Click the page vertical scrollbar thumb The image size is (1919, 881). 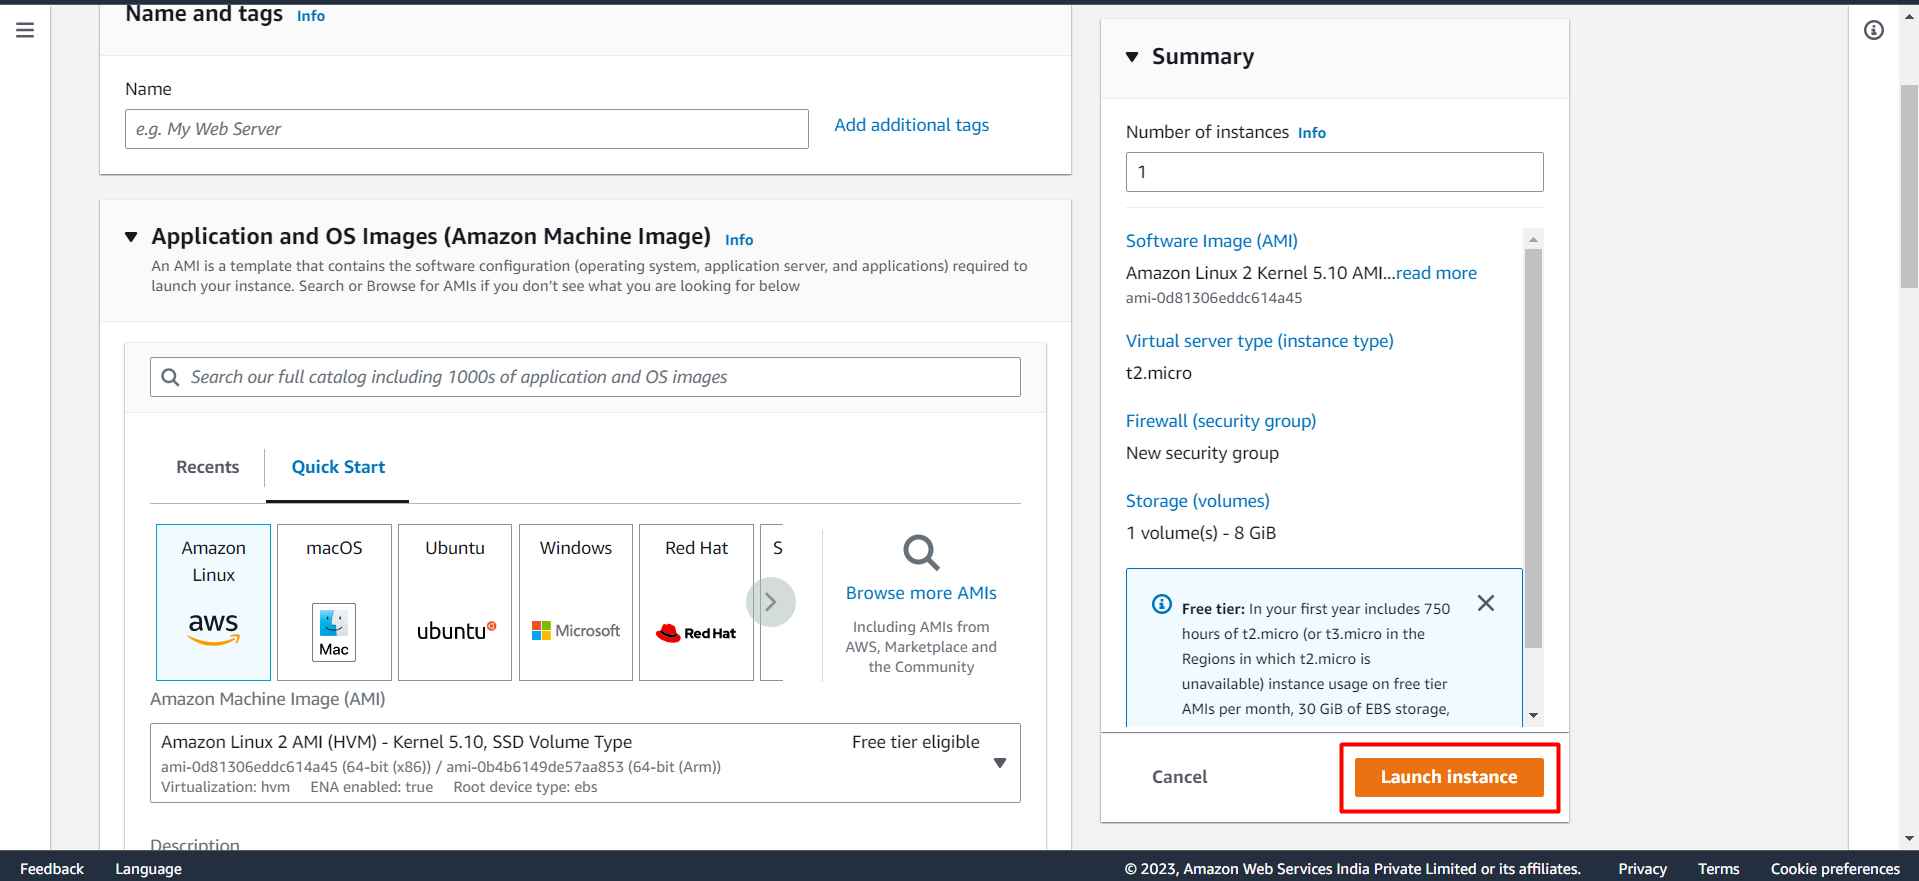[x=1909, y=187]
